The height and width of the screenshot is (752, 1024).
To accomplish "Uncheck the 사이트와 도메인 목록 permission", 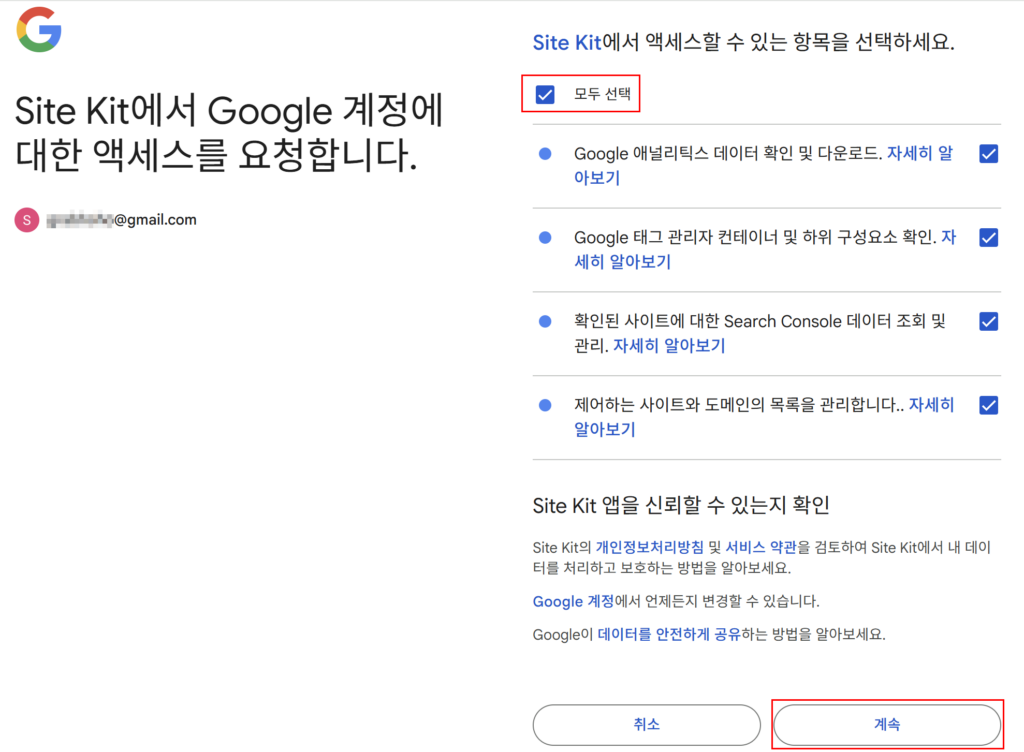I will point(989,405).
